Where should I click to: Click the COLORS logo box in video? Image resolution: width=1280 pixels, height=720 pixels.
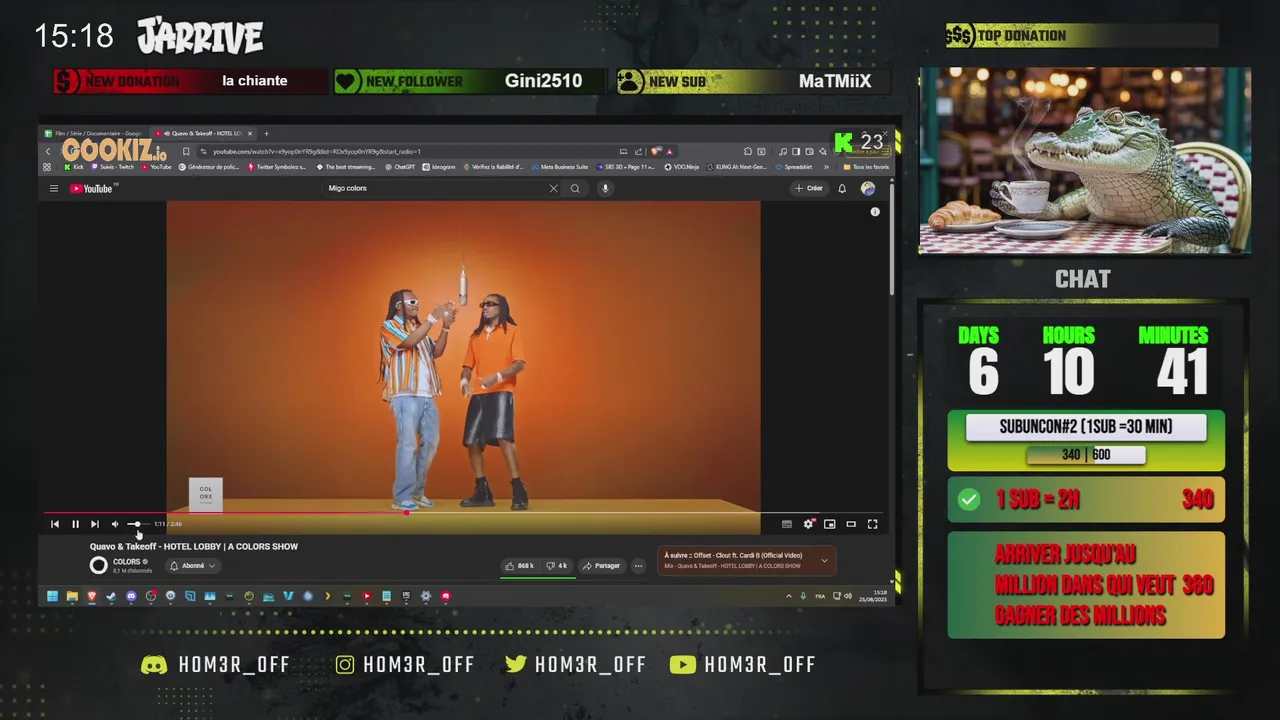(x=206, y=495)
